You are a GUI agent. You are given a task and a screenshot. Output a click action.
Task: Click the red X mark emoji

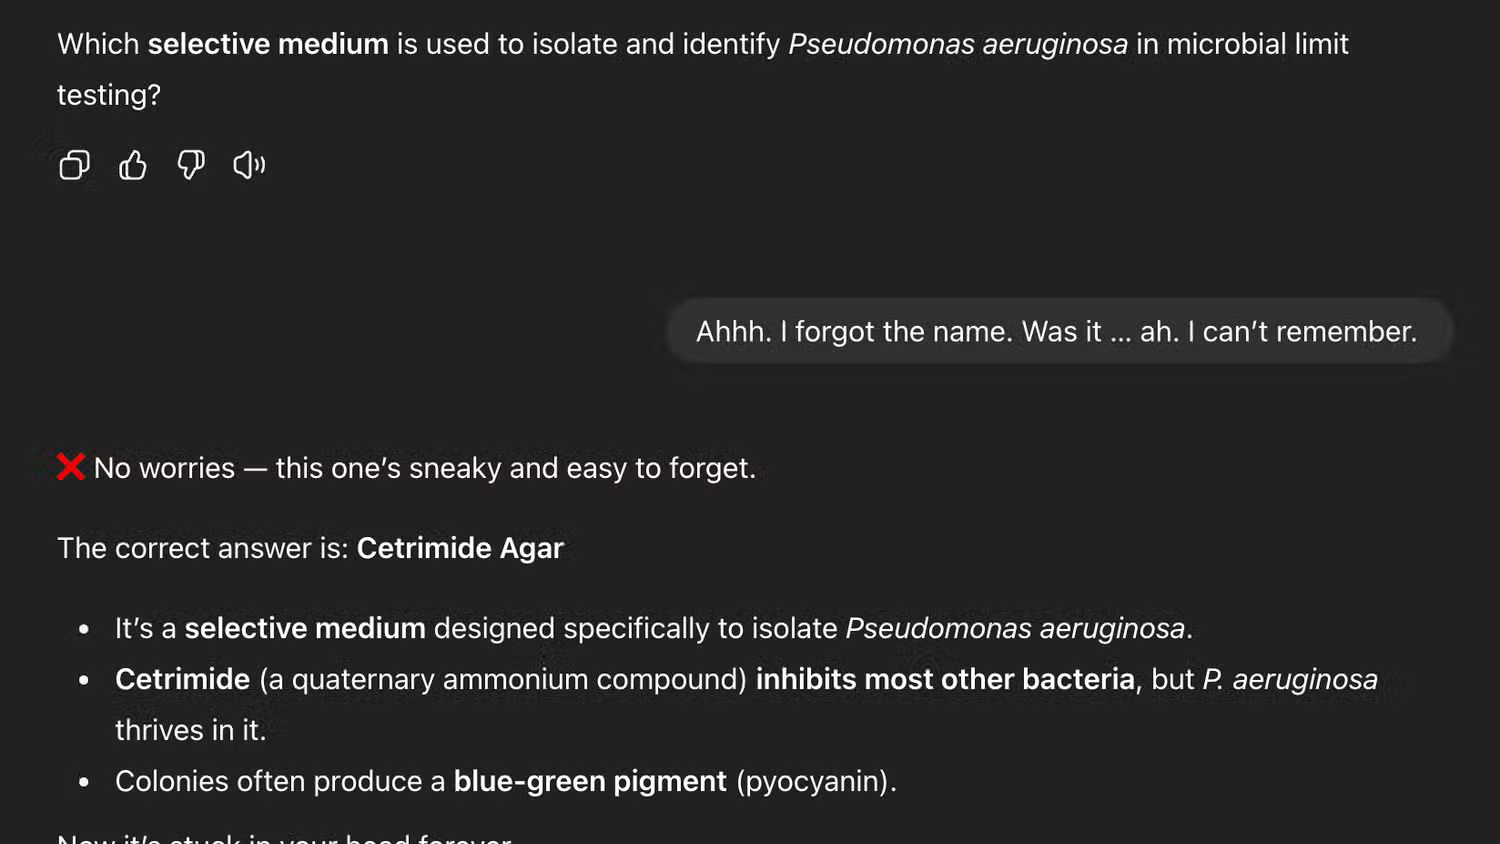pos(71,467)
